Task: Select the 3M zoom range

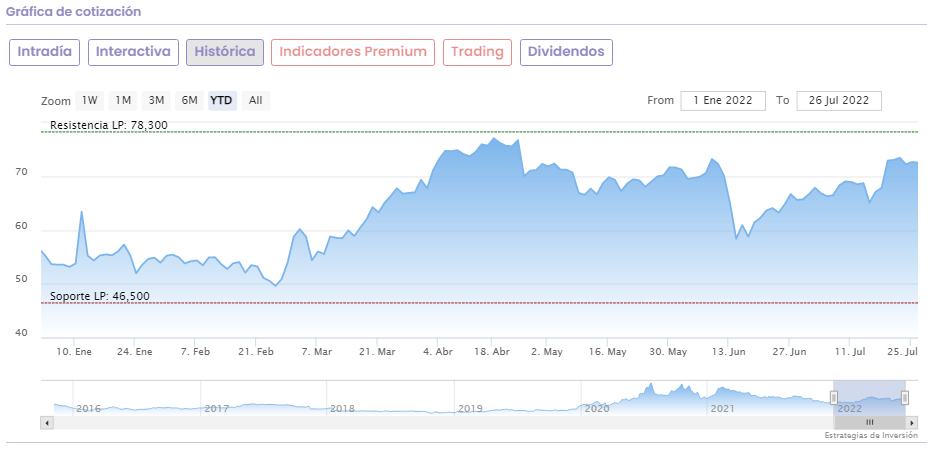Action: [156, 100]
